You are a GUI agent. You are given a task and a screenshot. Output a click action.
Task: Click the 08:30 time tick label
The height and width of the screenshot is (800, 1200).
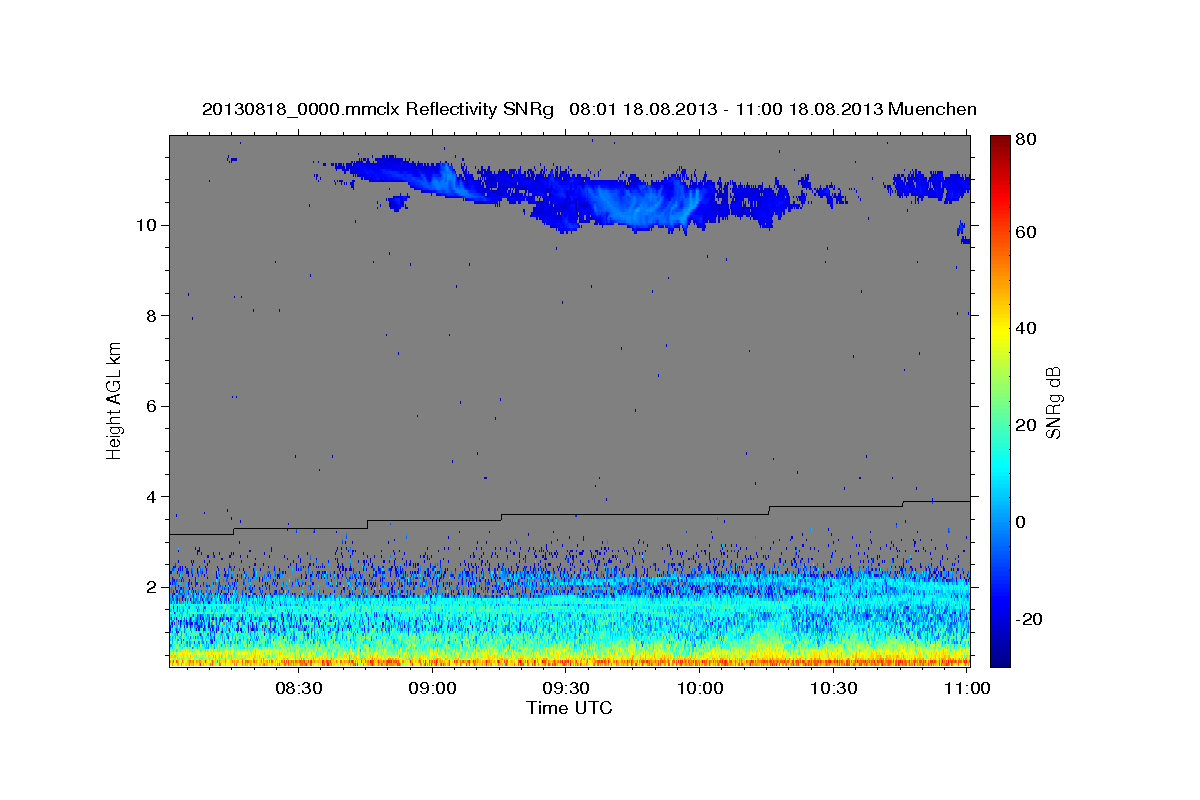click(x=299, y=688)
